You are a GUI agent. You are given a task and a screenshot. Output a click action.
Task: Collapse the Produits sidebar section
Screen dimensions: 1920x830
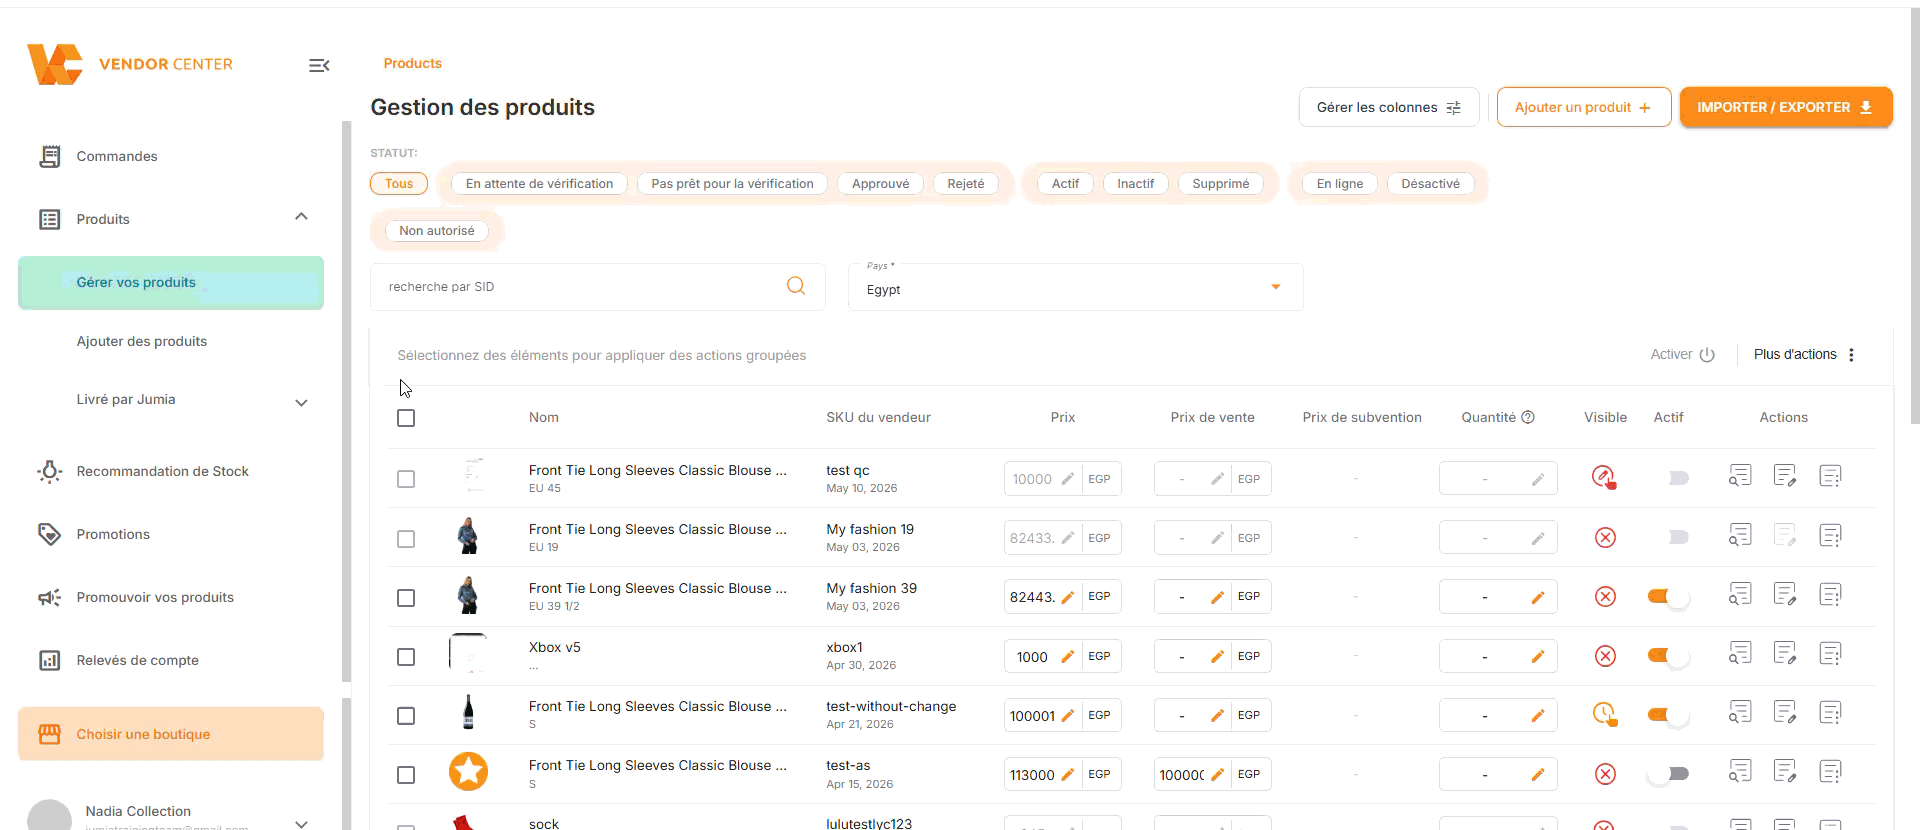click(301, 217)
